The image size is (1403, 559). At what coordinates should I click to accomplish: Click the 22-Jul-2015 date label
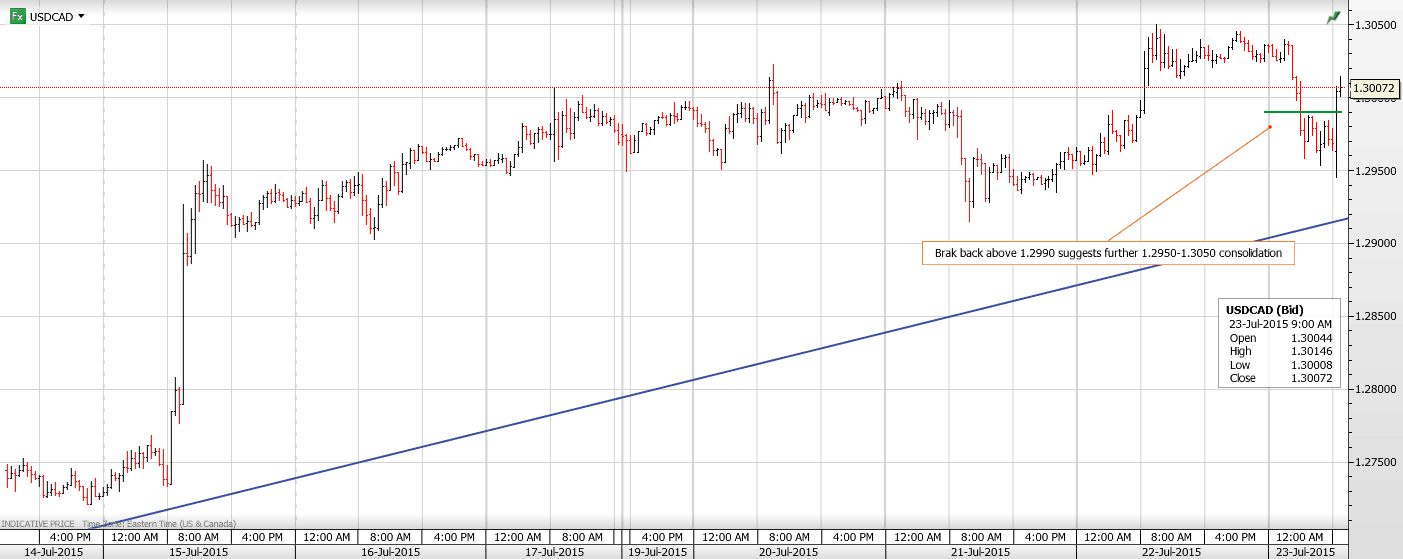[1171, 552]
